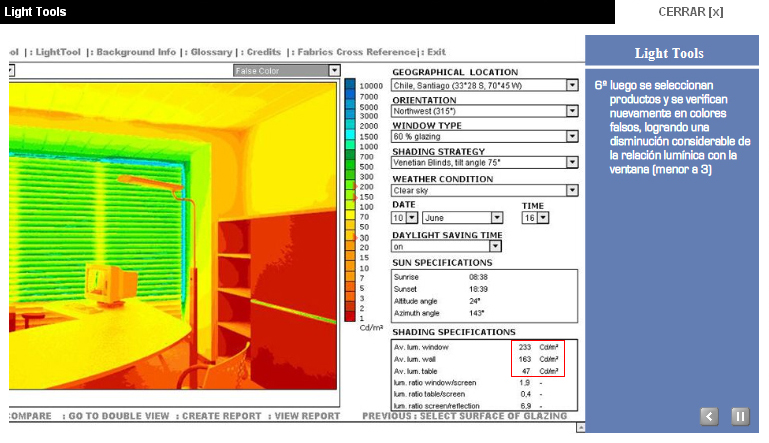Click the Altitude angle value 24°
The height and width of the screenshot is (443, 769).
tap(475, 301)
